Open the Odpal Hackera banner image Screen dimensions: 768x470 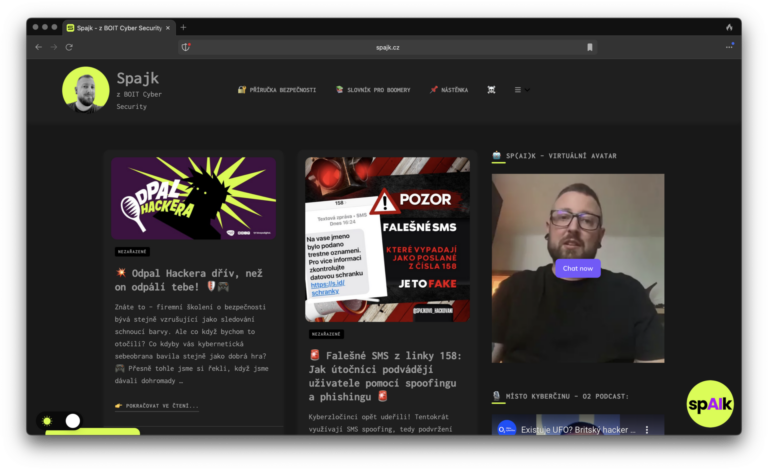[193, 198]
